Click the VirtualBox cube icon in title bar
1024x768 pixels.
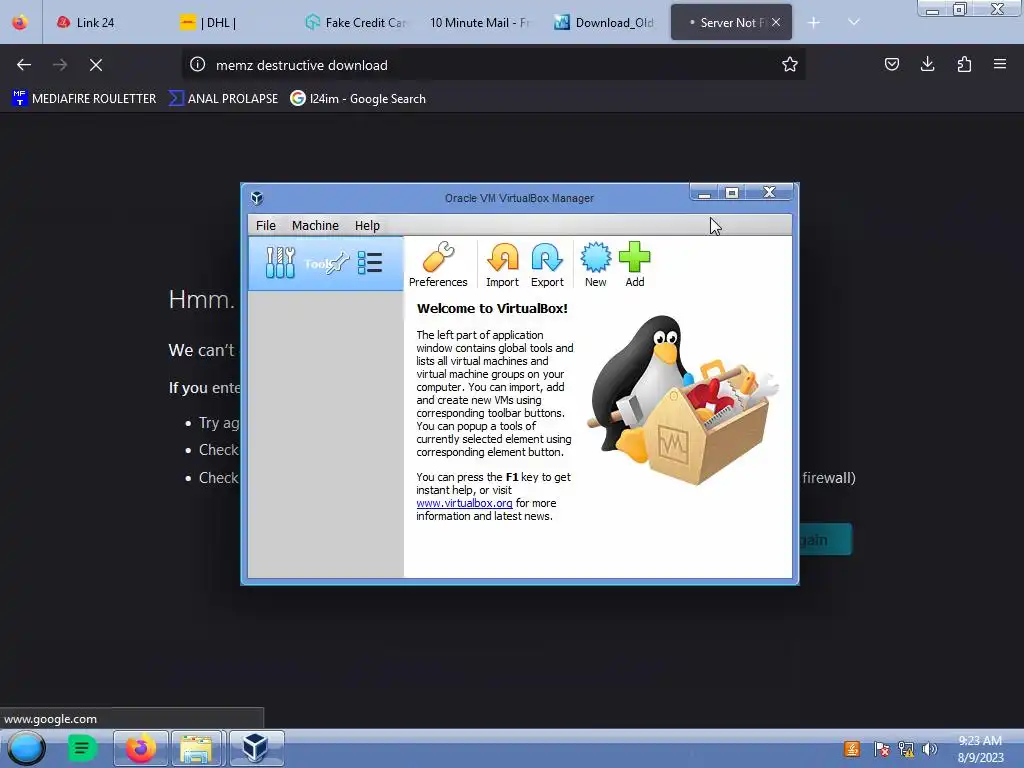pyautogui.click(x=257, y=198)
